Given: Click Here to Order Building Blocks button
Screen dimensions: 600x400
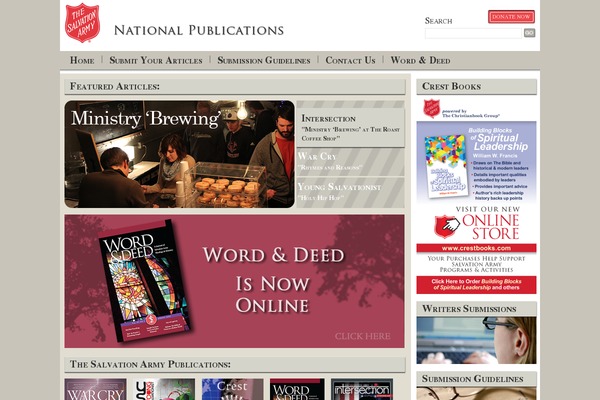Looking at the screenshot, I should pyautogui.click(x=476, y=285).
